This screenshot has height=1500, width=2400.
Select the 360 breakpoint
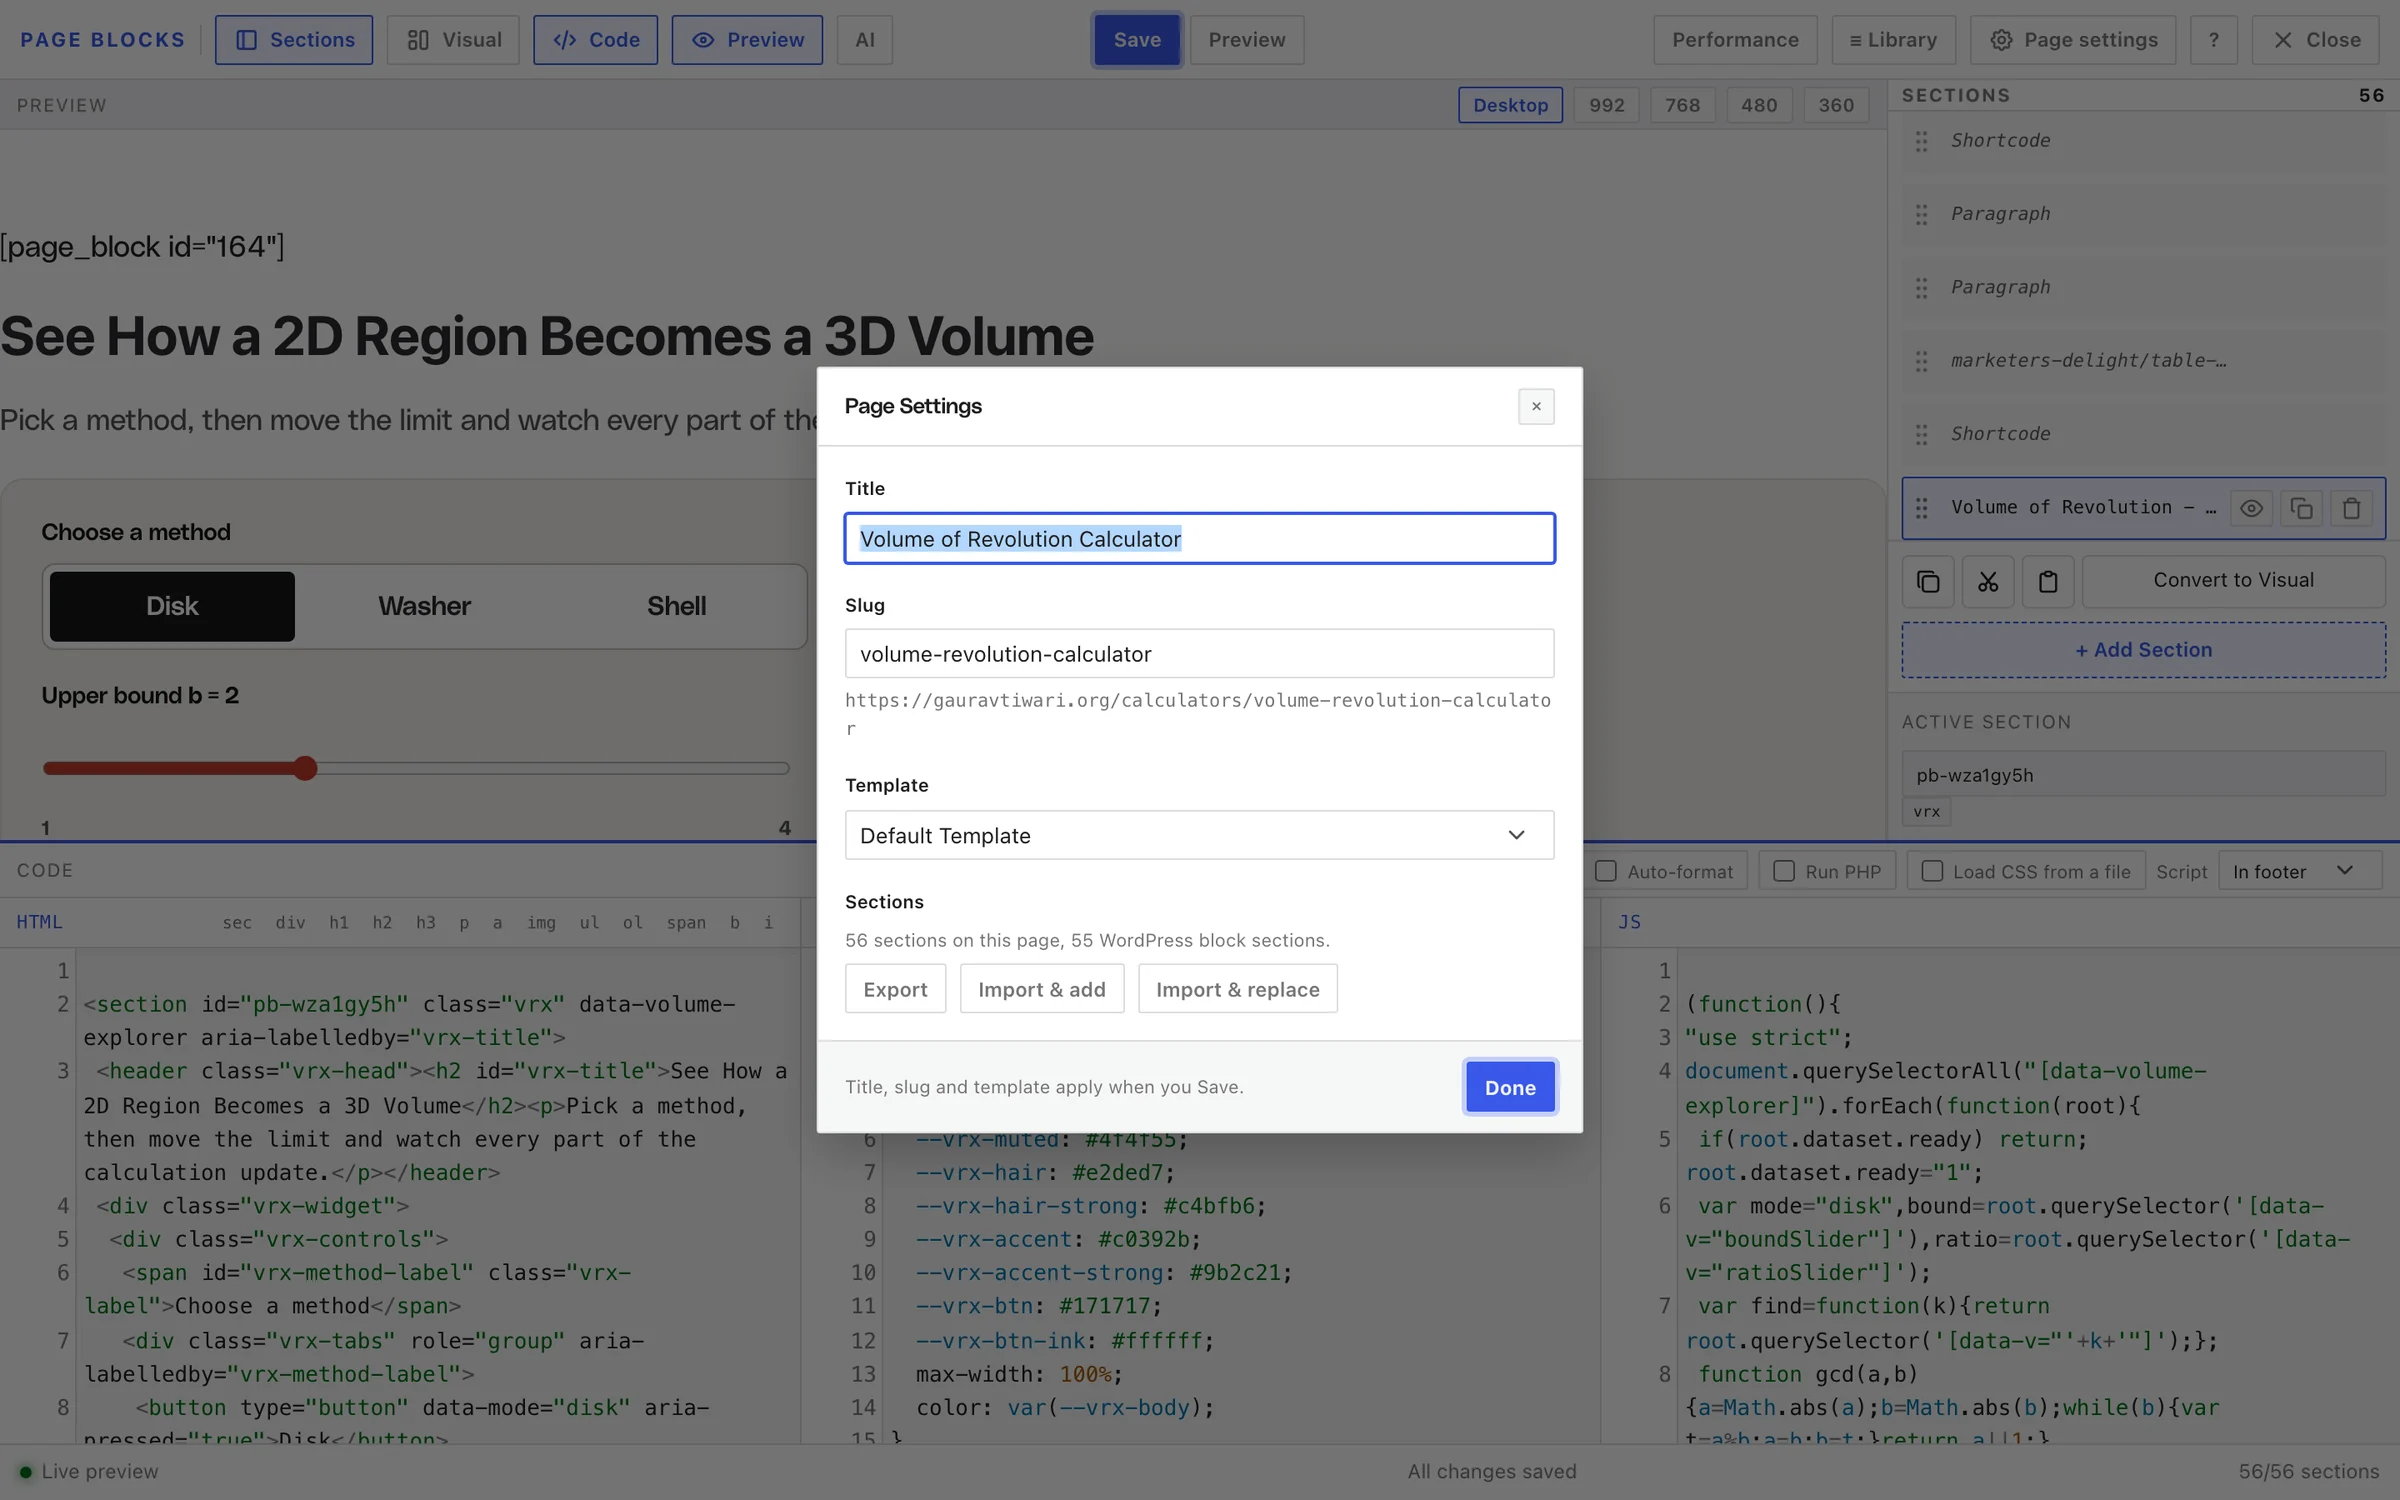(1836, 105)
